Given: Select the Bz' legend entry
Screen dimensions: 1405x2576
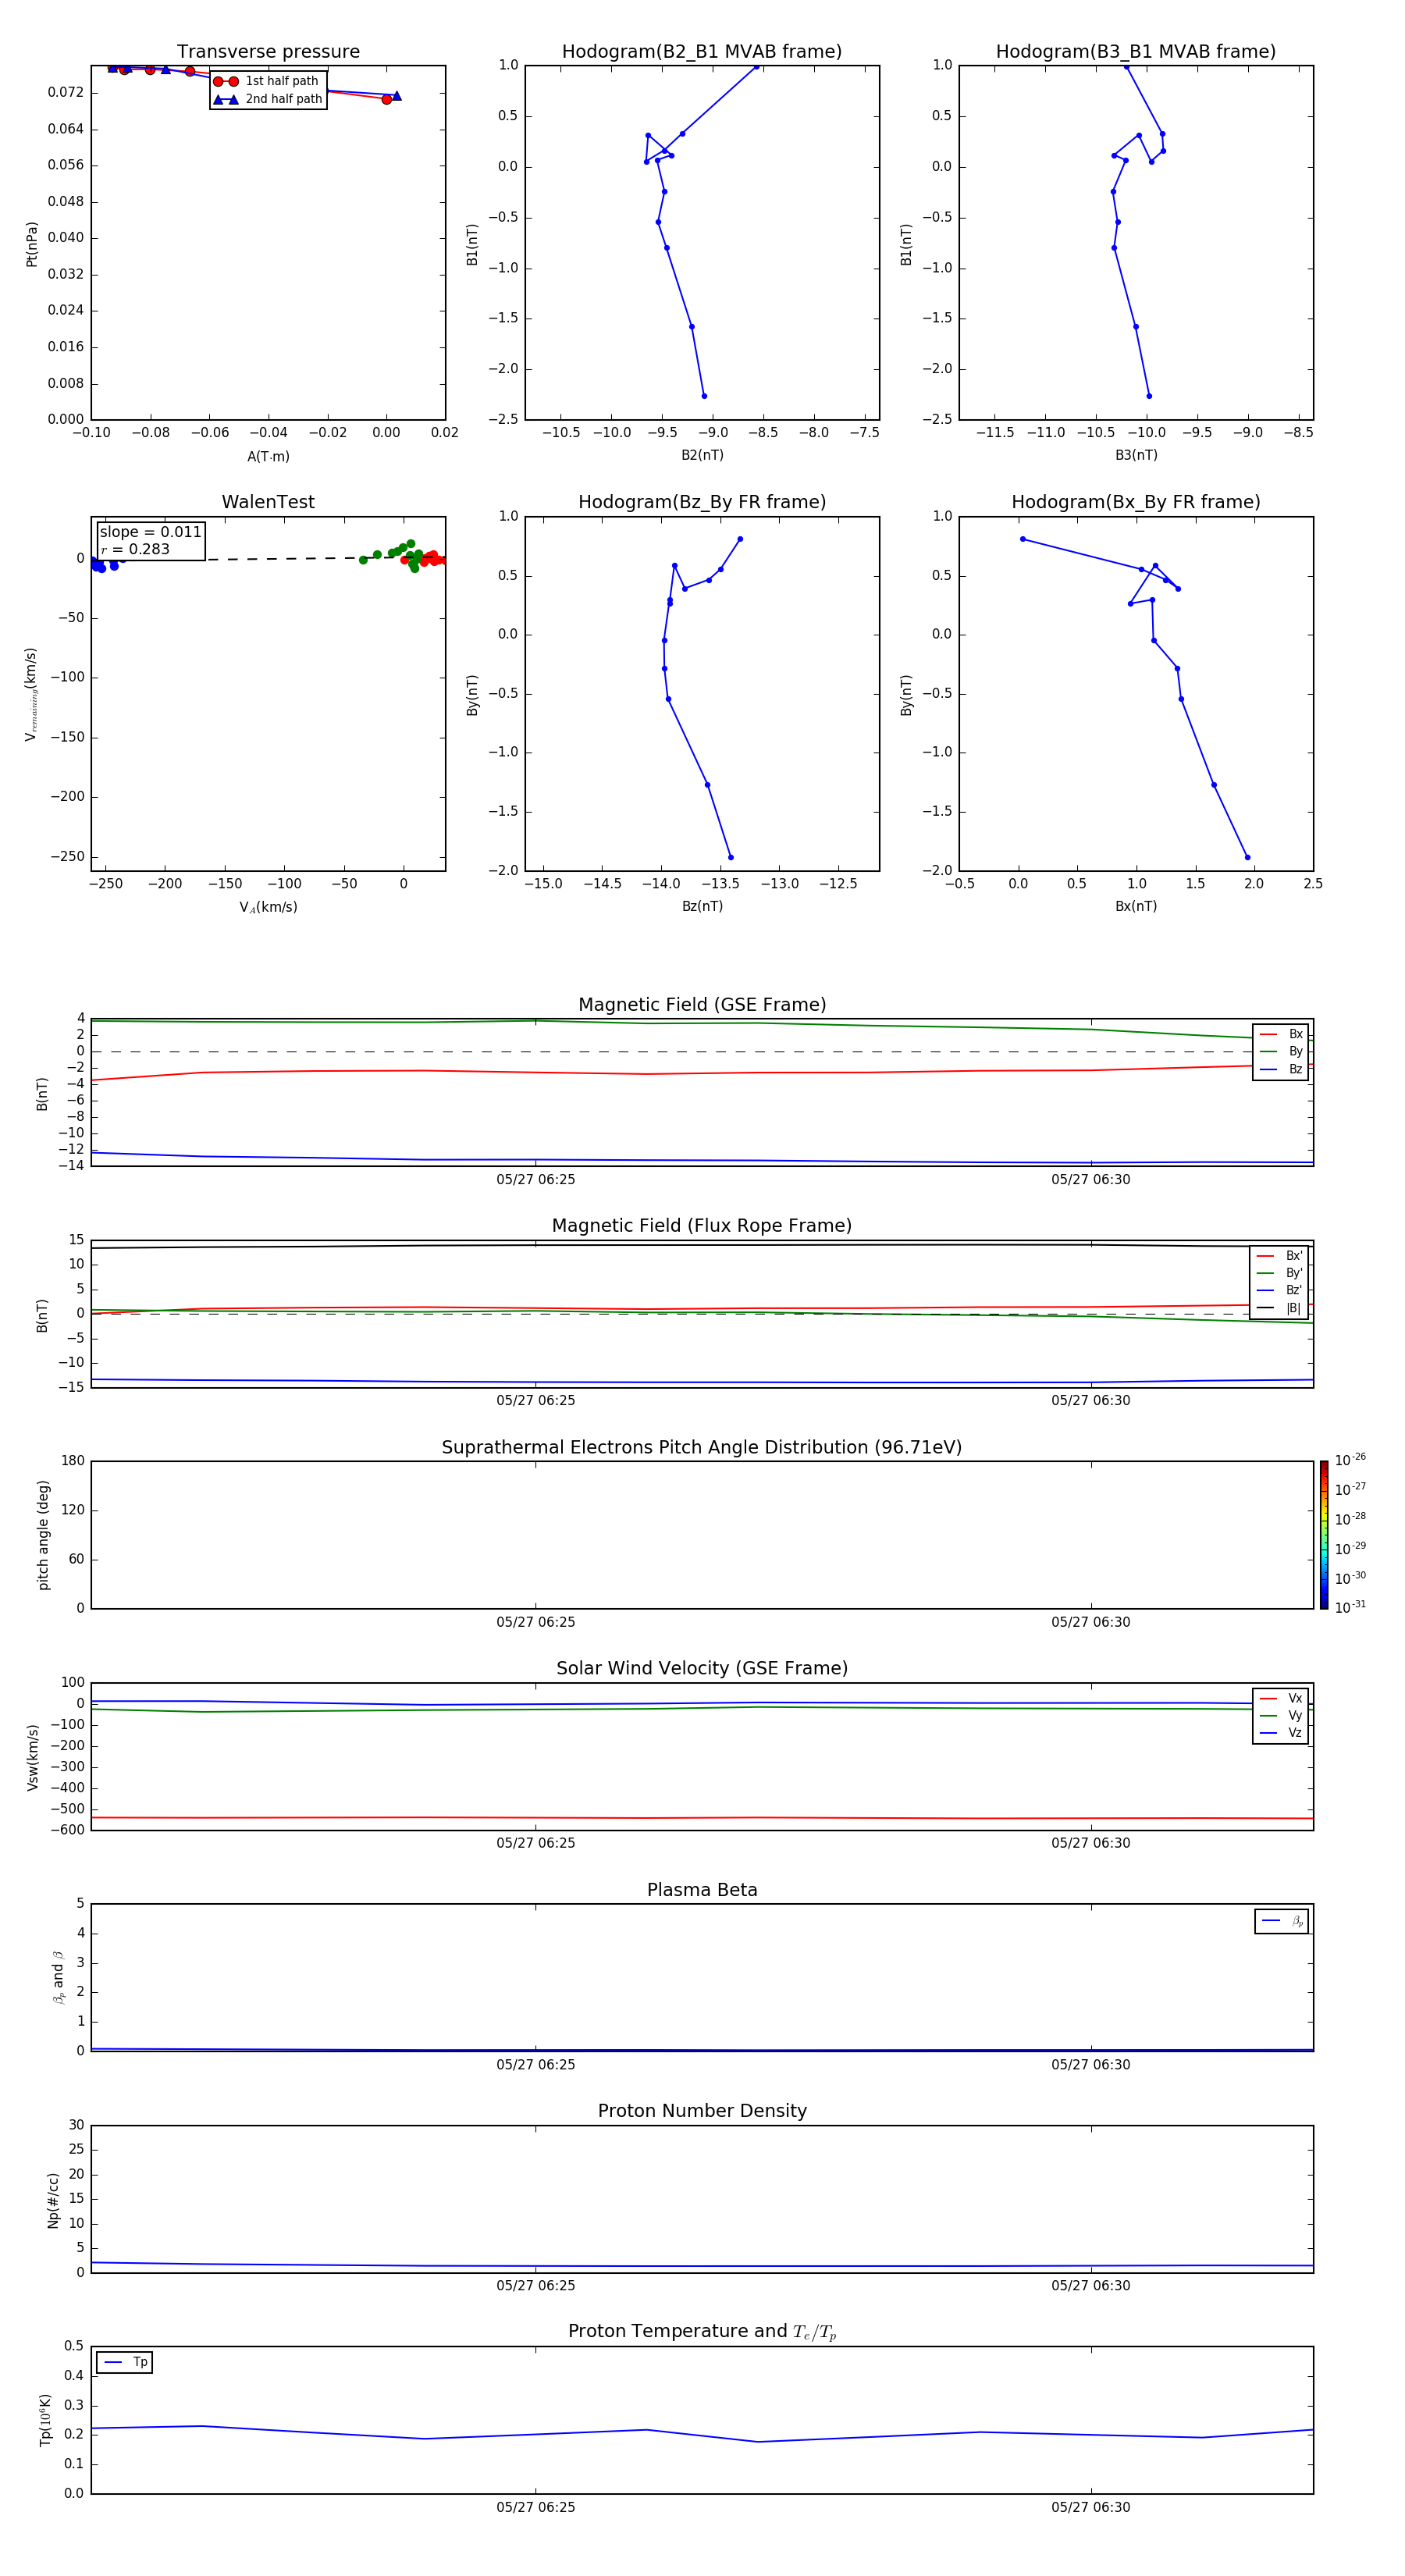Looking at the screenshot, I should click(1280, 1290).
